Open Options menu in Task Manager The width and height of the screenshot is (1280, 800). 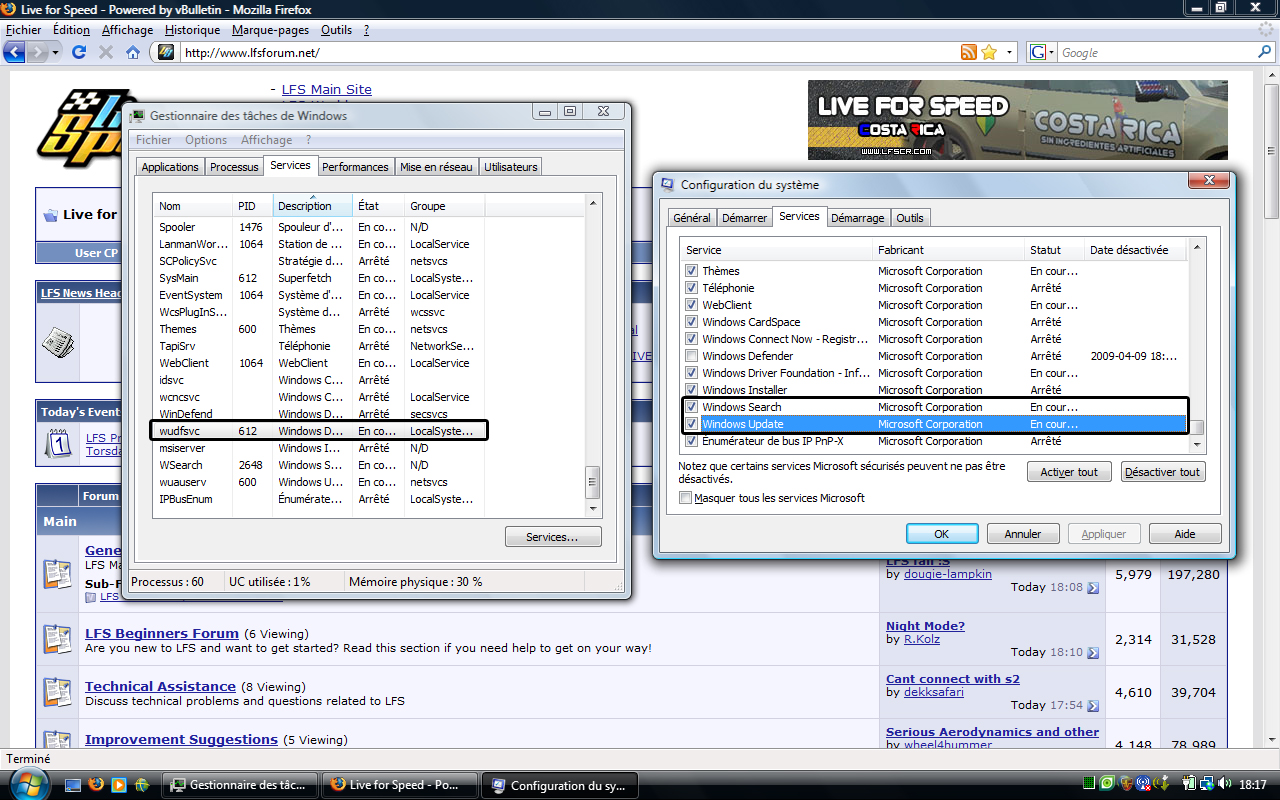coord(206,140)
